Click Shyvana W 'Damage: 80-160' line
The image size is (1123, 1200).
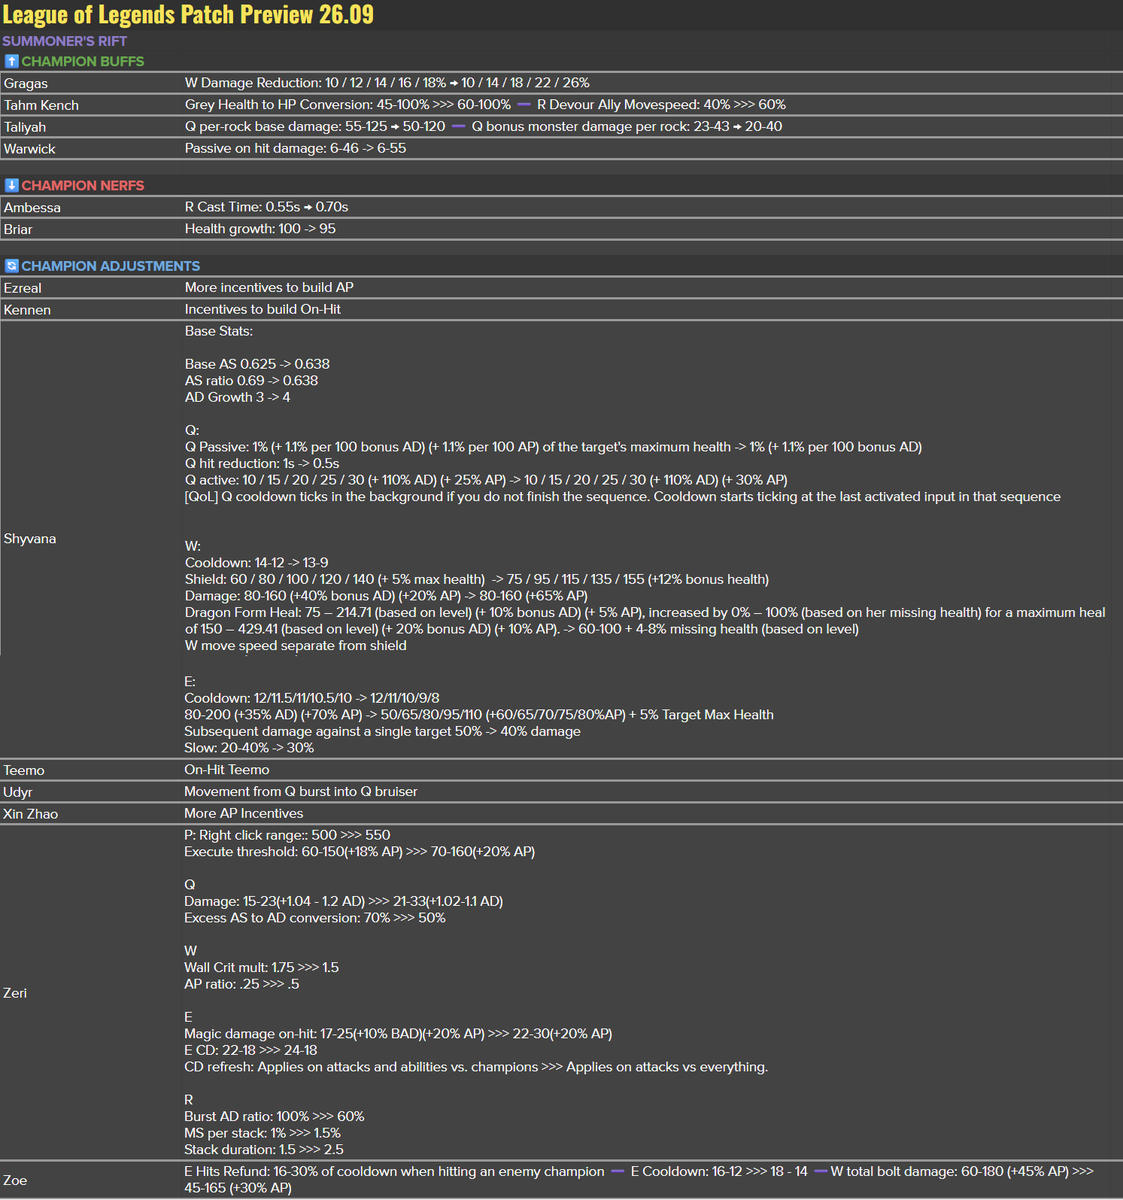tap(386, 596)
